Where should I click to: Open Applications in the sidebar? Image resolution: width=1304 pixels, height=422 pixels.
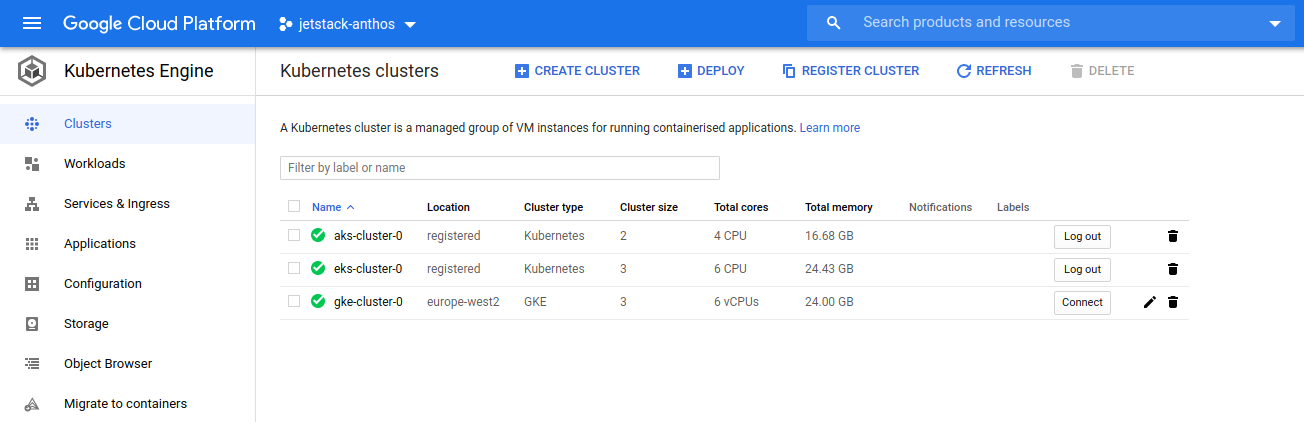tap(128, 244)
